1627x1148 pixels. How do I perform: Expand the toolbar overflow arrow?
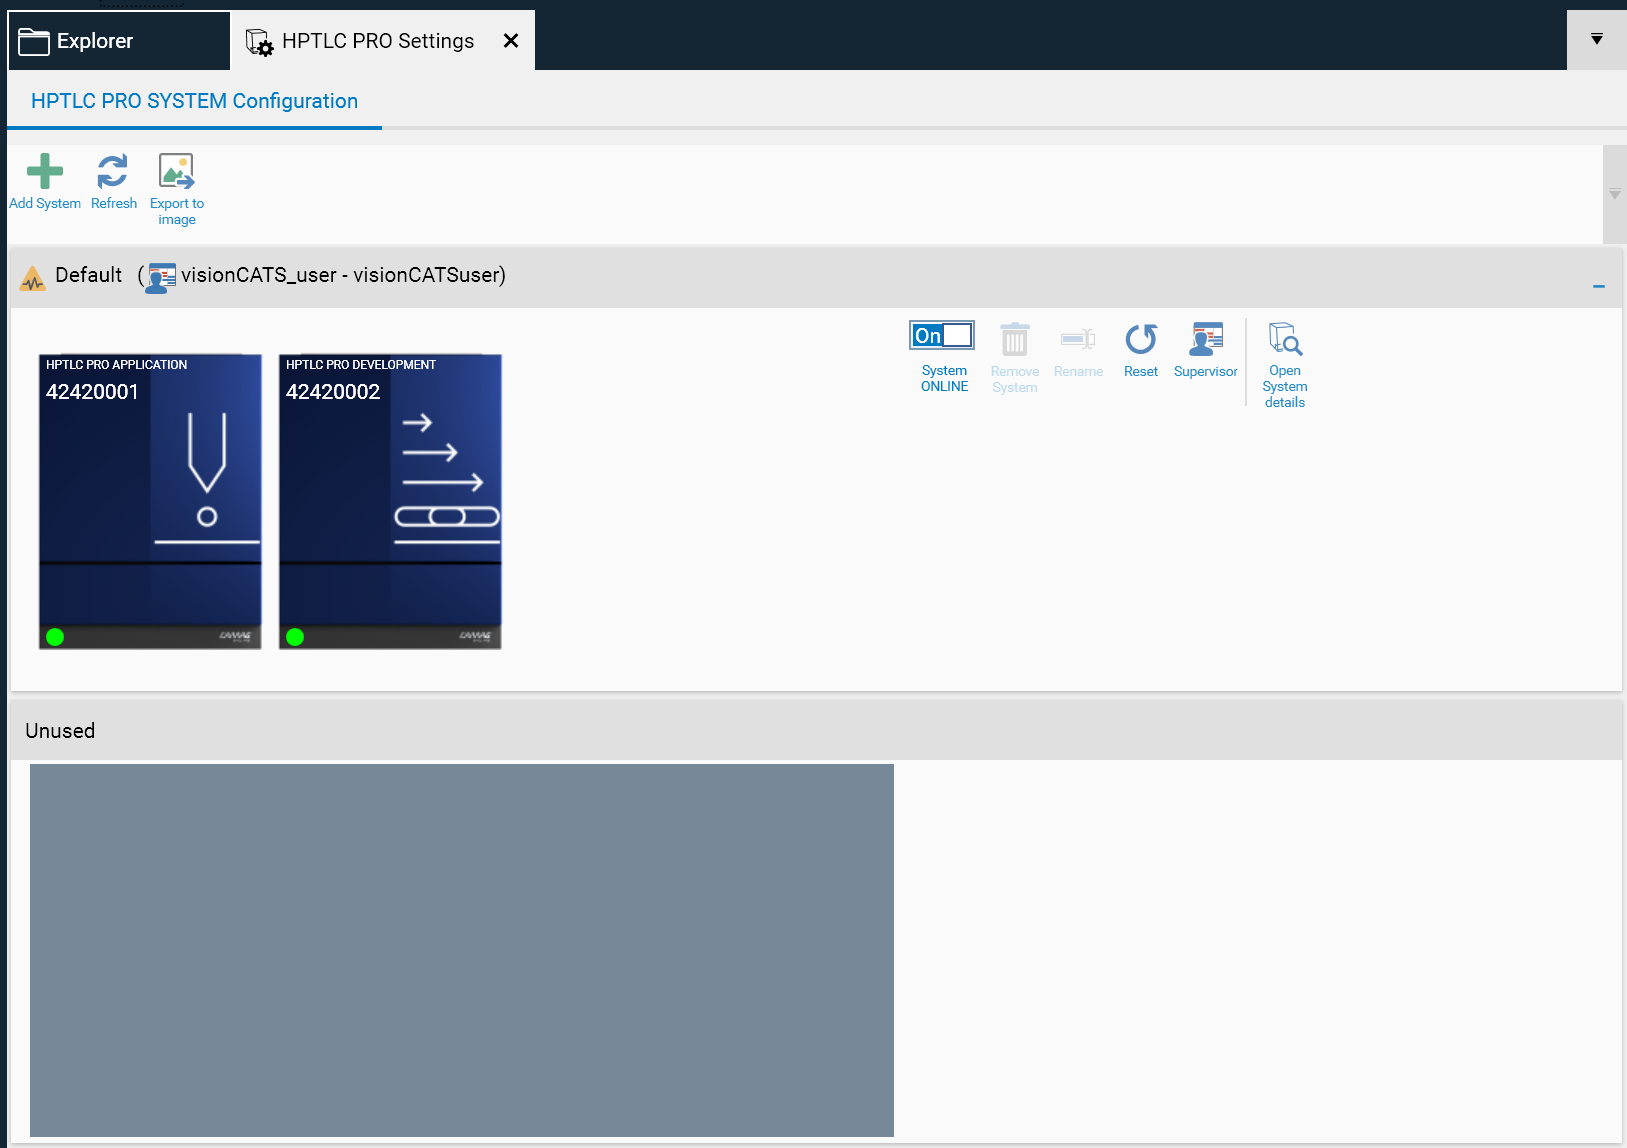(x=1614, y=194)
